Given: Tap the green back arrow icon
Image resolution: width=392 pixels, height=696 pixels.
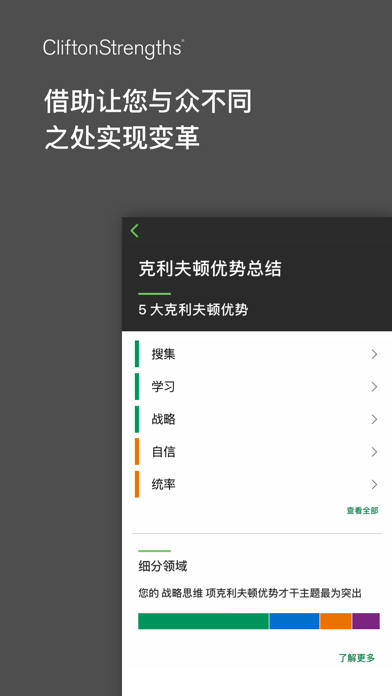Looking at the screenshot, I should (135, 231).
